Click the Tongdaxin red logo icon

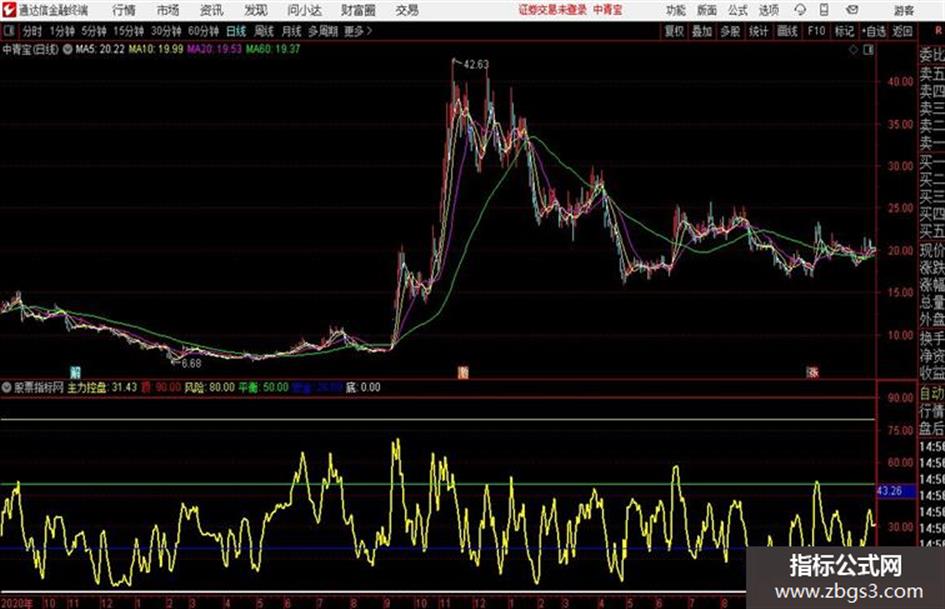tap(9, 10)
